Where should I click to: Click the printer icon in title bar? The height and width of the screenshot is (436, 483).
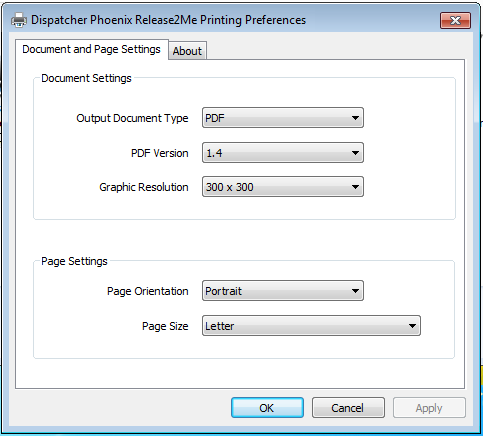pos(19,20)
